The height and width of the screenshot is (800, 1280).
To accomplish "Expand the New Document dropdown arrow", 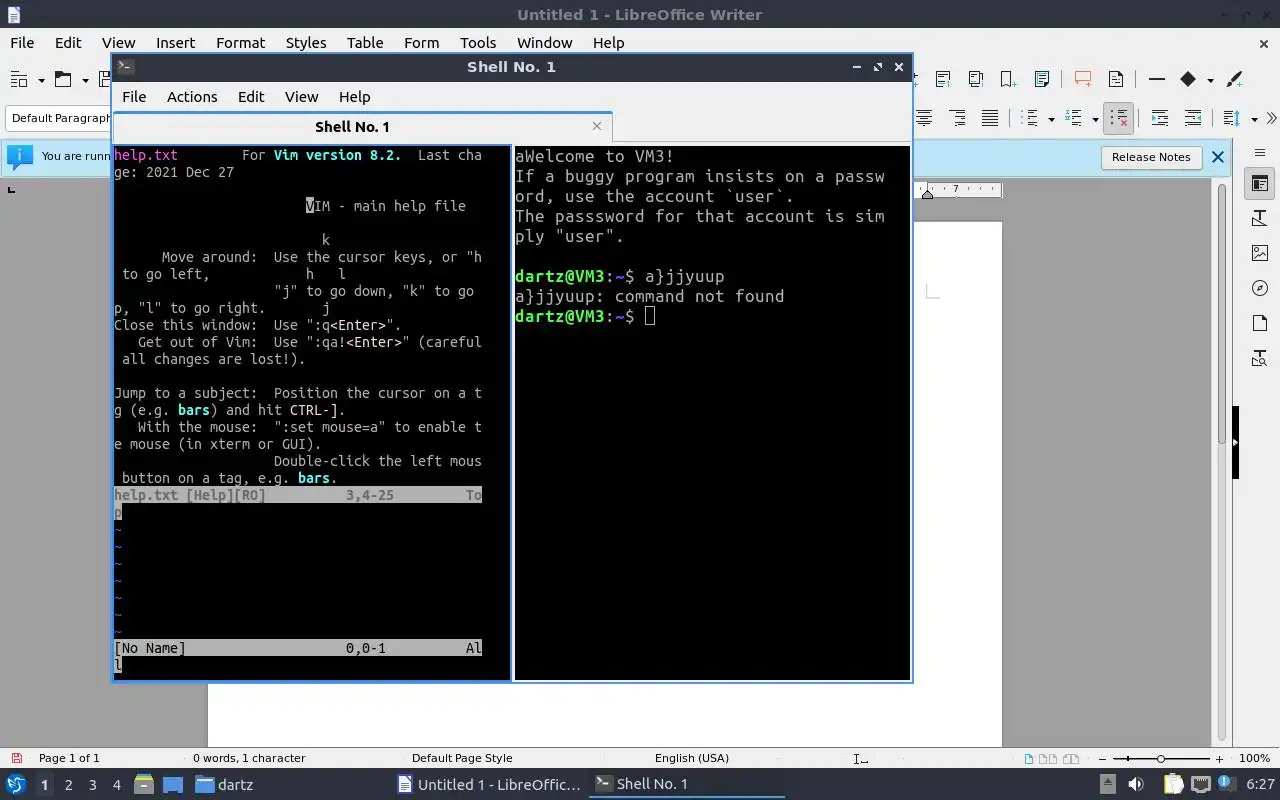I will pos(41,80).
